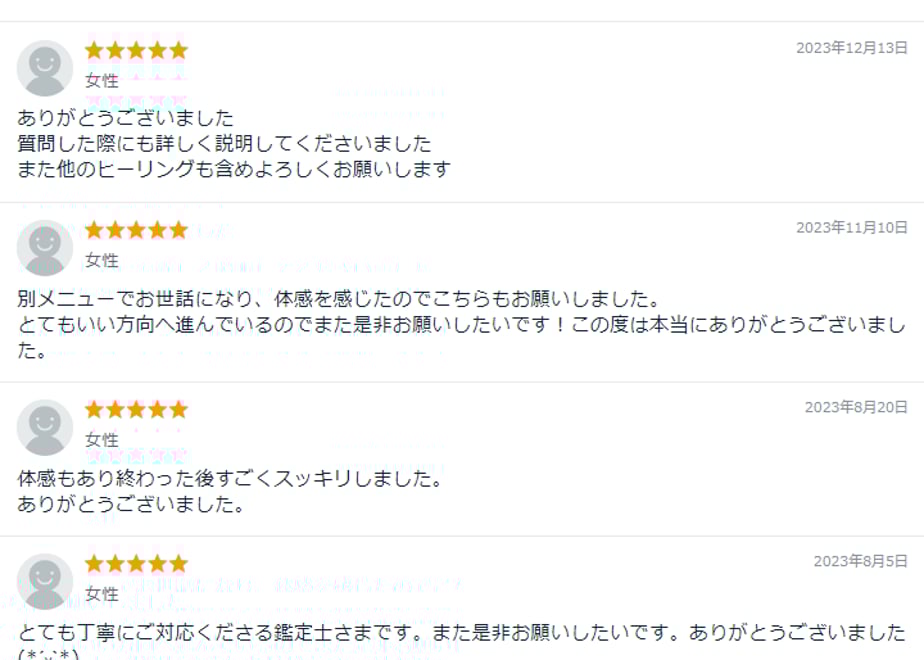Click the date 2023年8月20日
This screenshot has width=924, height=660.
click(x=856, y=408)
